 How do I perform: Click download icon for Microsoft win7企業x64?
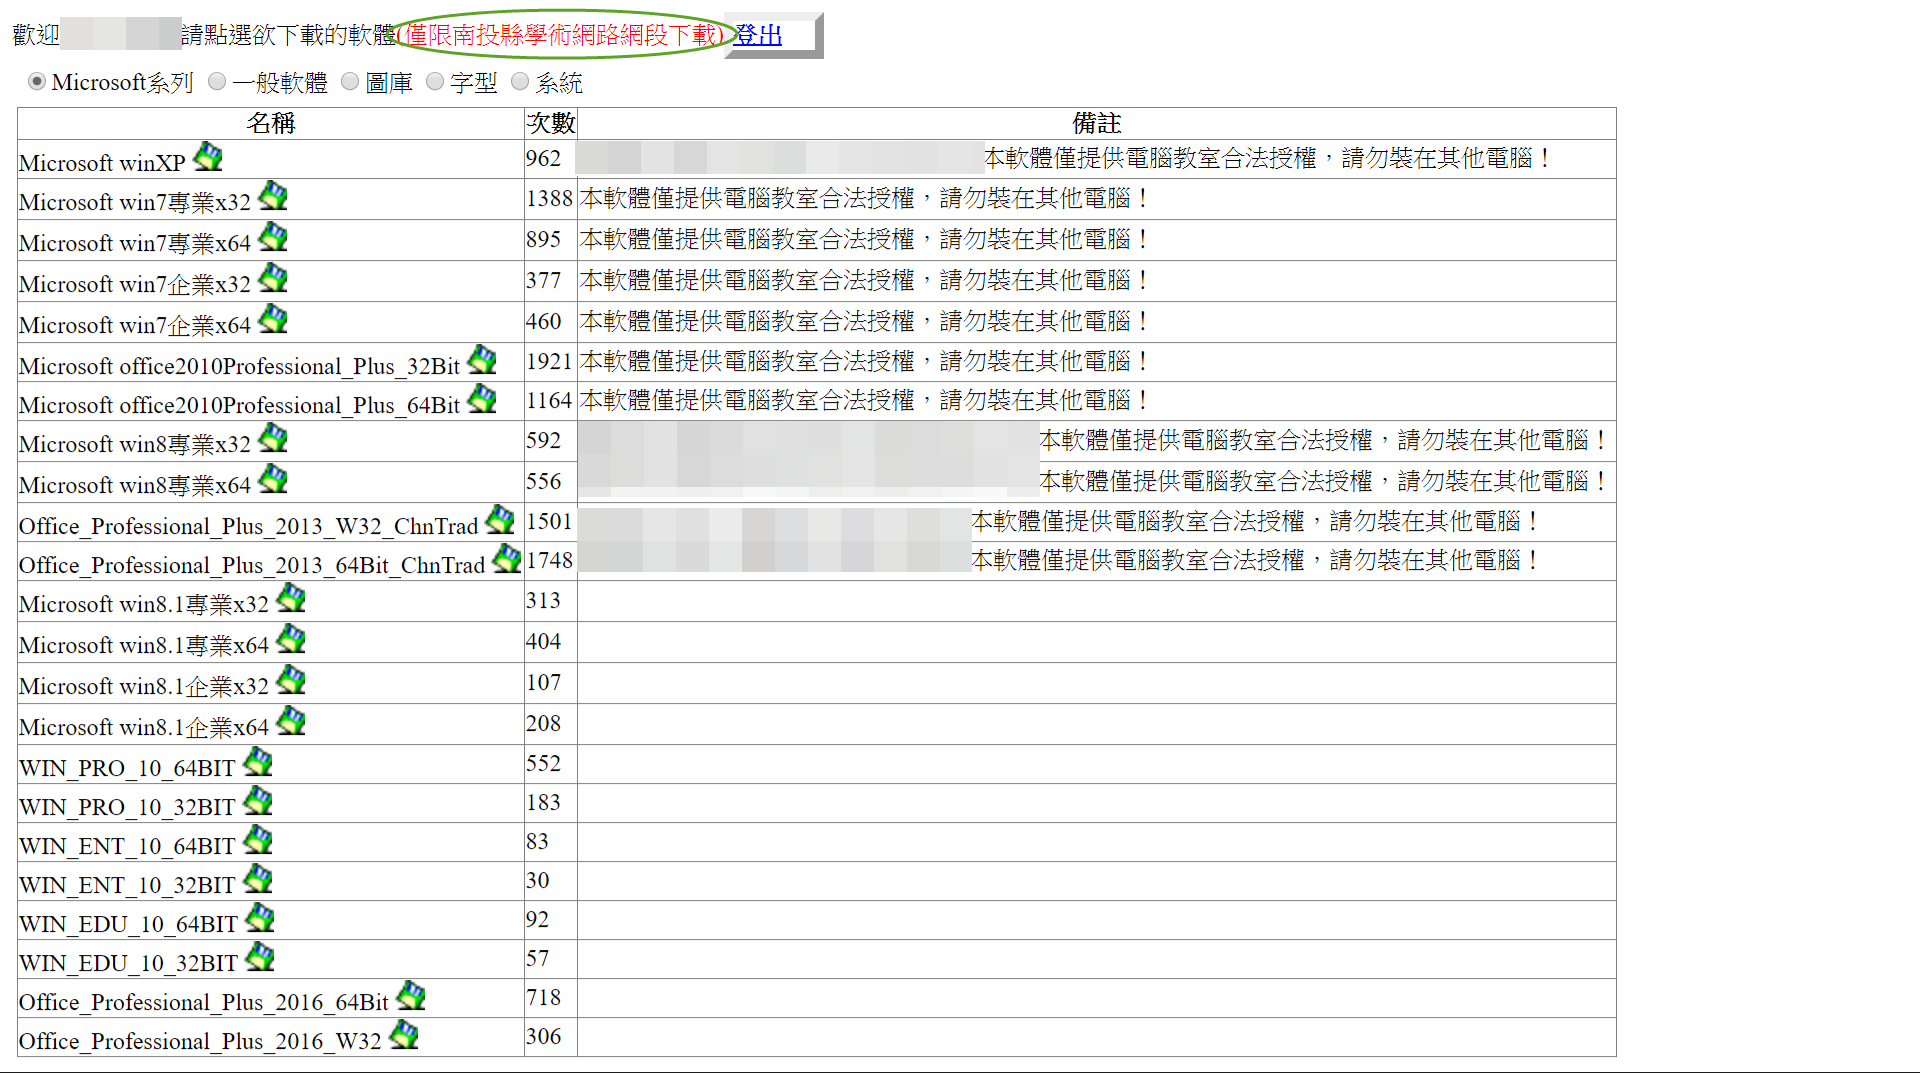click(273, 318)
